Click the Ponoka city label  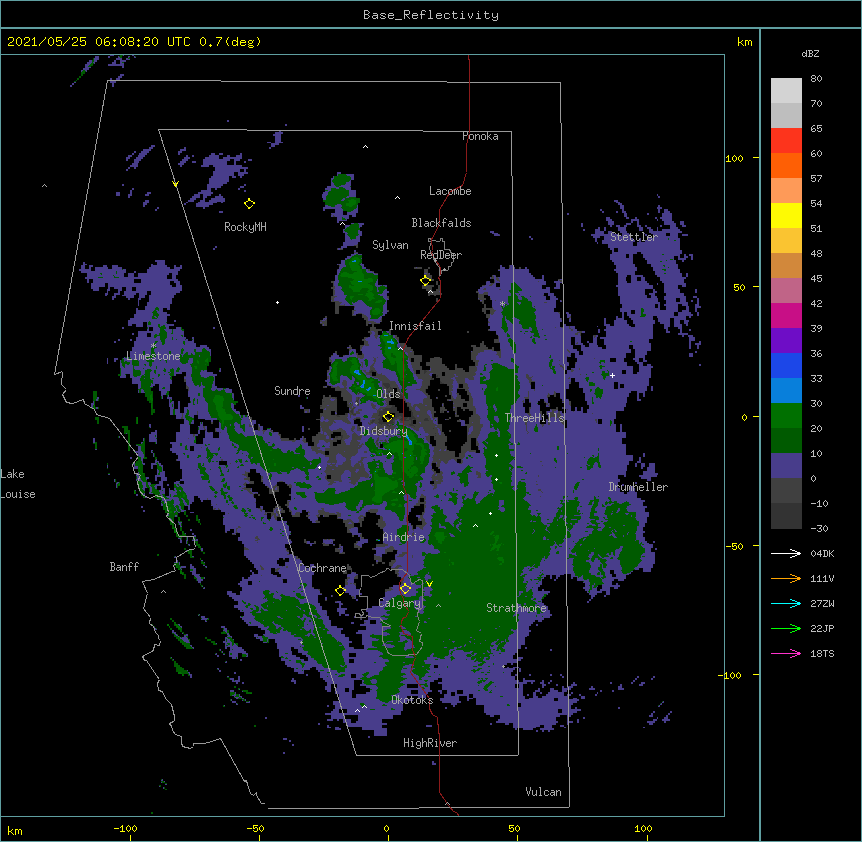(x=480, y=136)
